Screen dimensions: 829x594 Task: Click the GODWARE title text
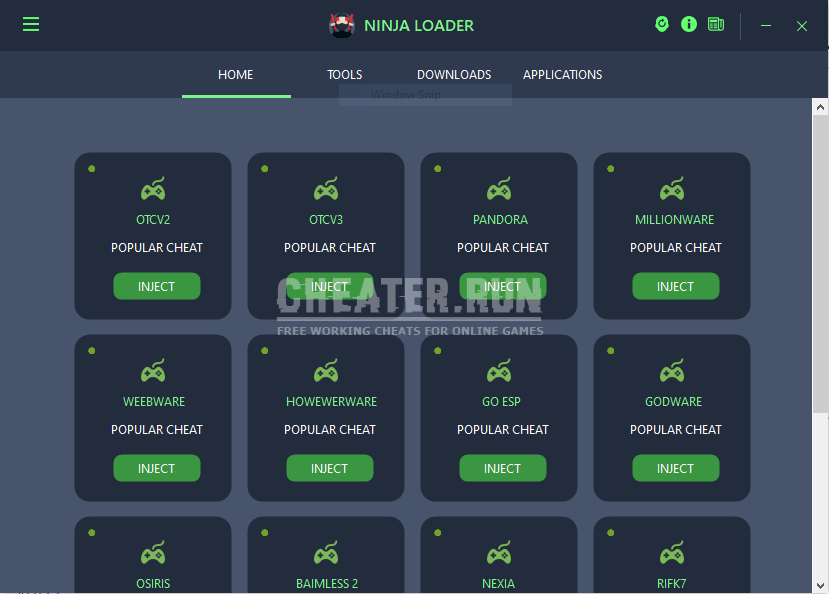click(x=674, y=402)
